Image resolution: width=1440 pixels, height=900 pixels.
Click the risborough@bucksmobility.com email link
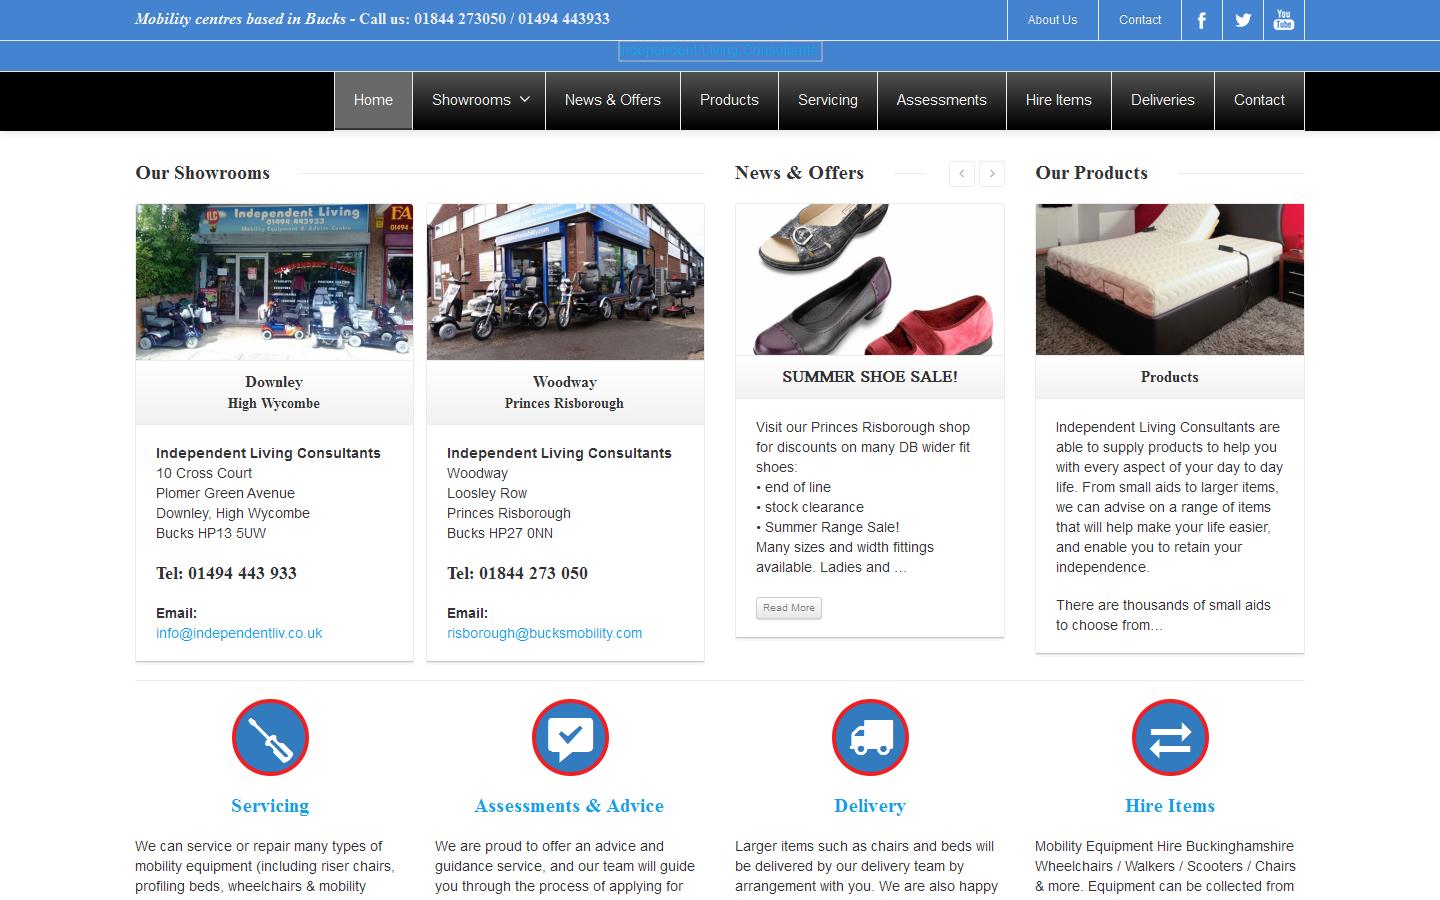pos(544,632)
